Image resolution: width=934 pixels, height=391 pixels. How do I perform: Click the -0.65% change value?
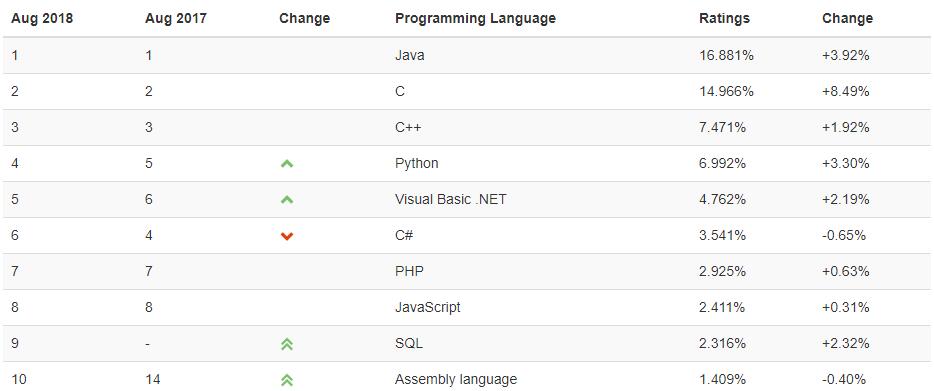tap(844, 235)
